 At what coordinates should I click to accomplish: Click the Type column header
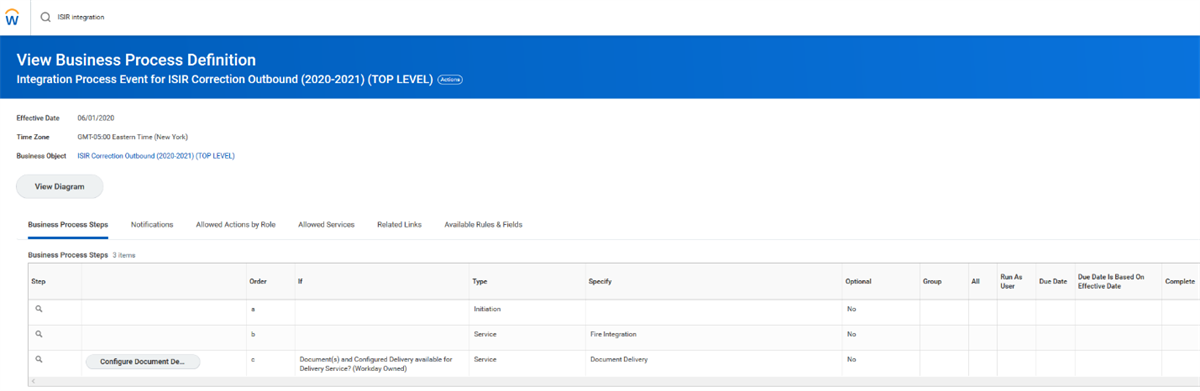481,282
